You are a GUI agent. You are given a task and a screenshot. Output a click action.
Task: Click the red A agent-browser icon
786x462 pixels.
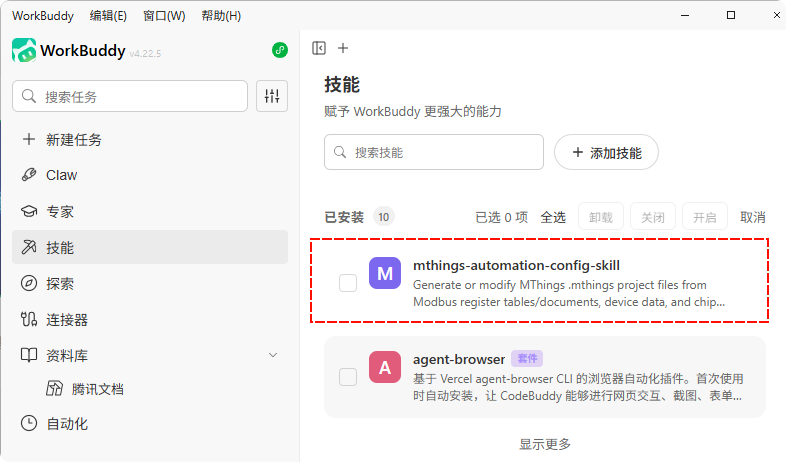click(x=384, y=367)
